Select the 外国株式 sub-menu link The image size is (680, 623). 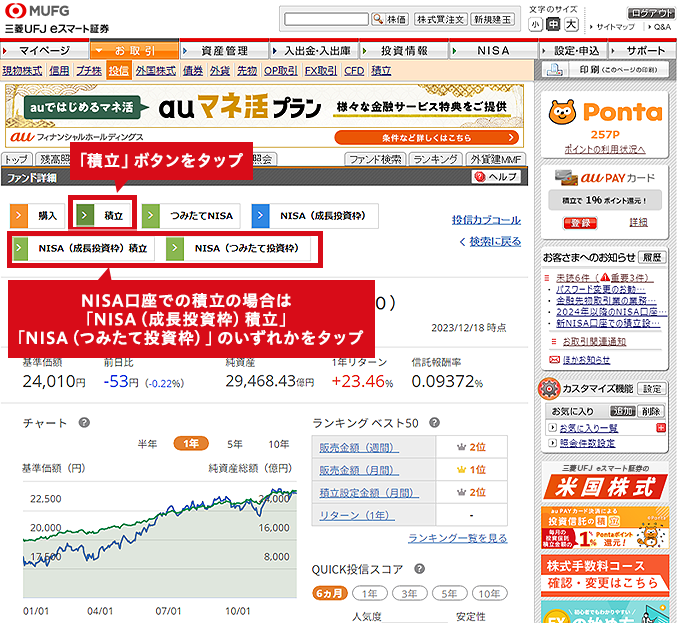point(156,71)
